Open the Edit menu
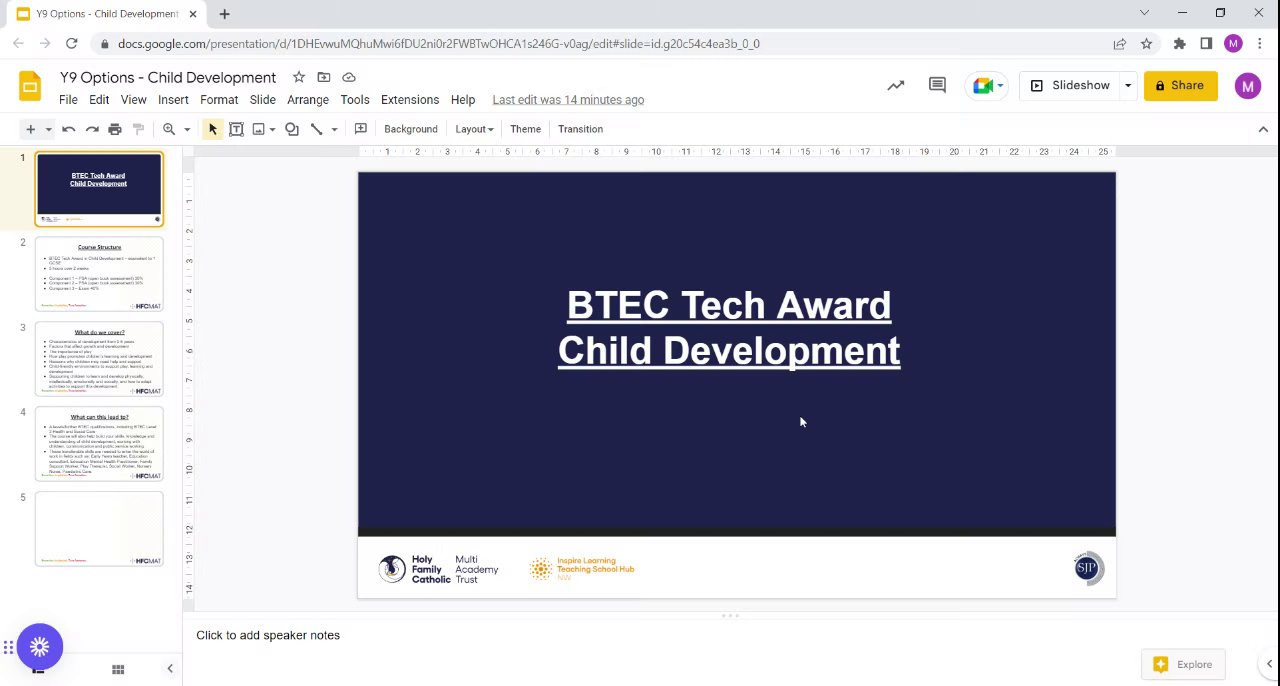The height and width of the screenshot is (686, 1280). (x=99, y=100)
